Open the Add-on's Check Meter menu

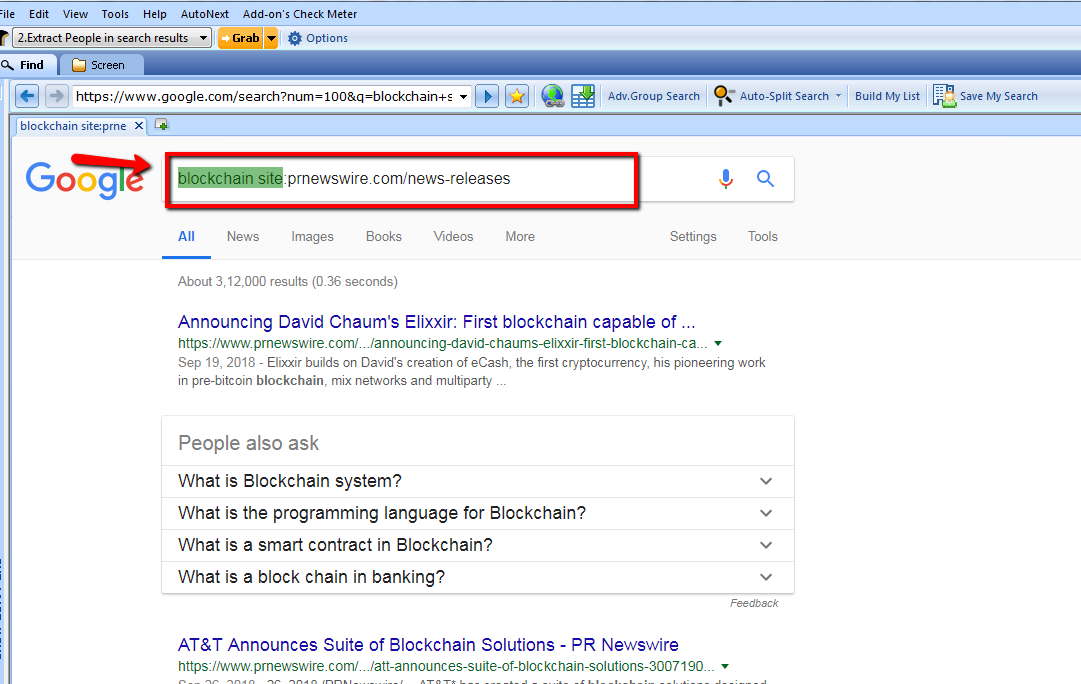[300, 14]
